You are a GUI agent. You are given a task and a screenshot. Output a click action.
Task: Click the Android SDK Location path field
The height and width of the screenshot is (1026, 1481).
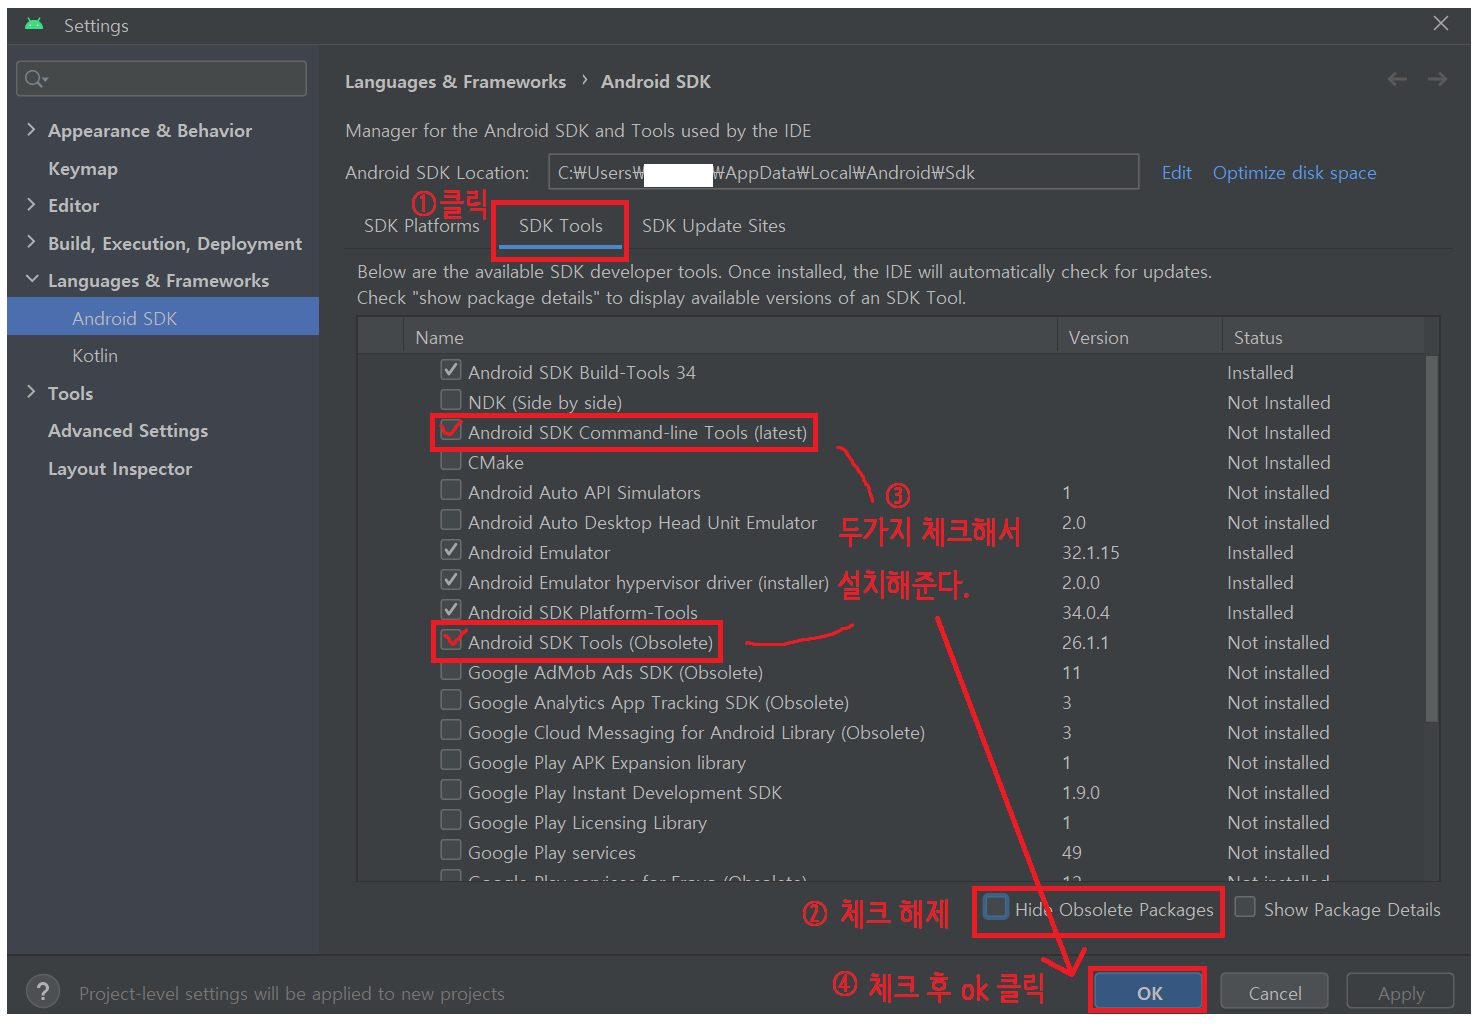click(844, 172)
